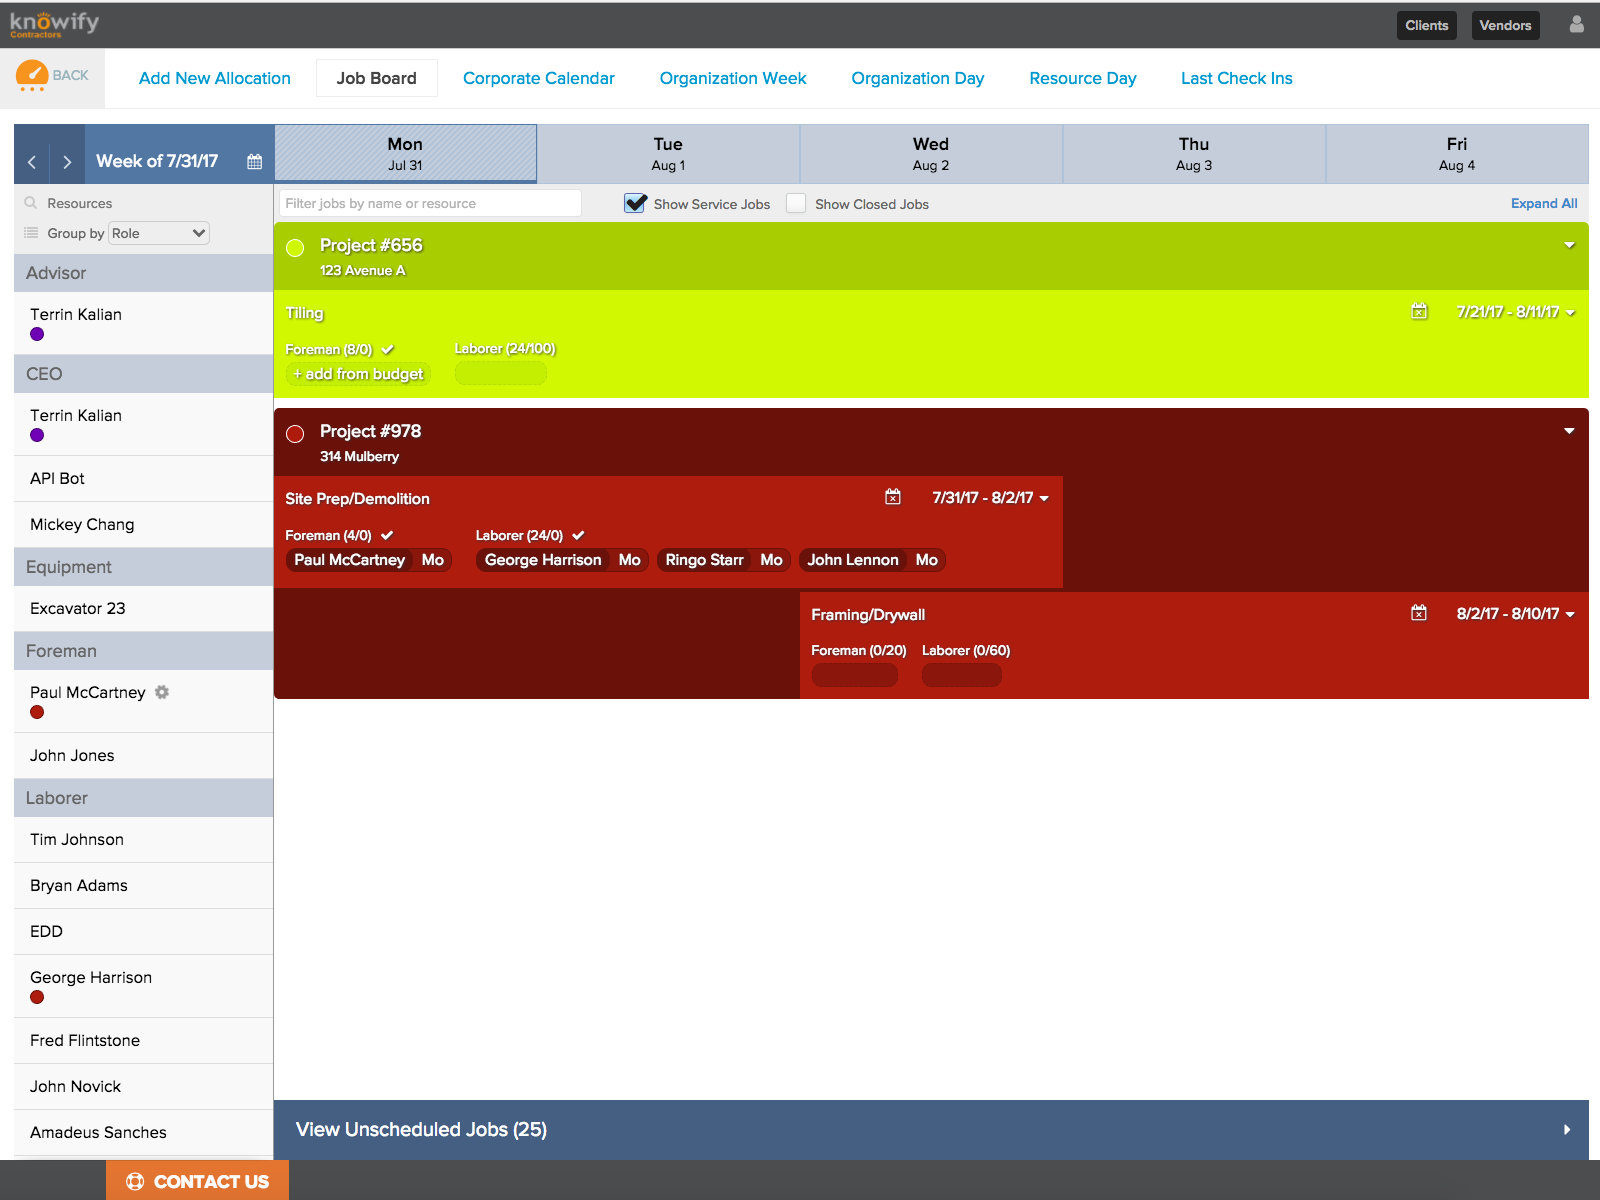Click George Harrison allocation chip

coord(563,560)
